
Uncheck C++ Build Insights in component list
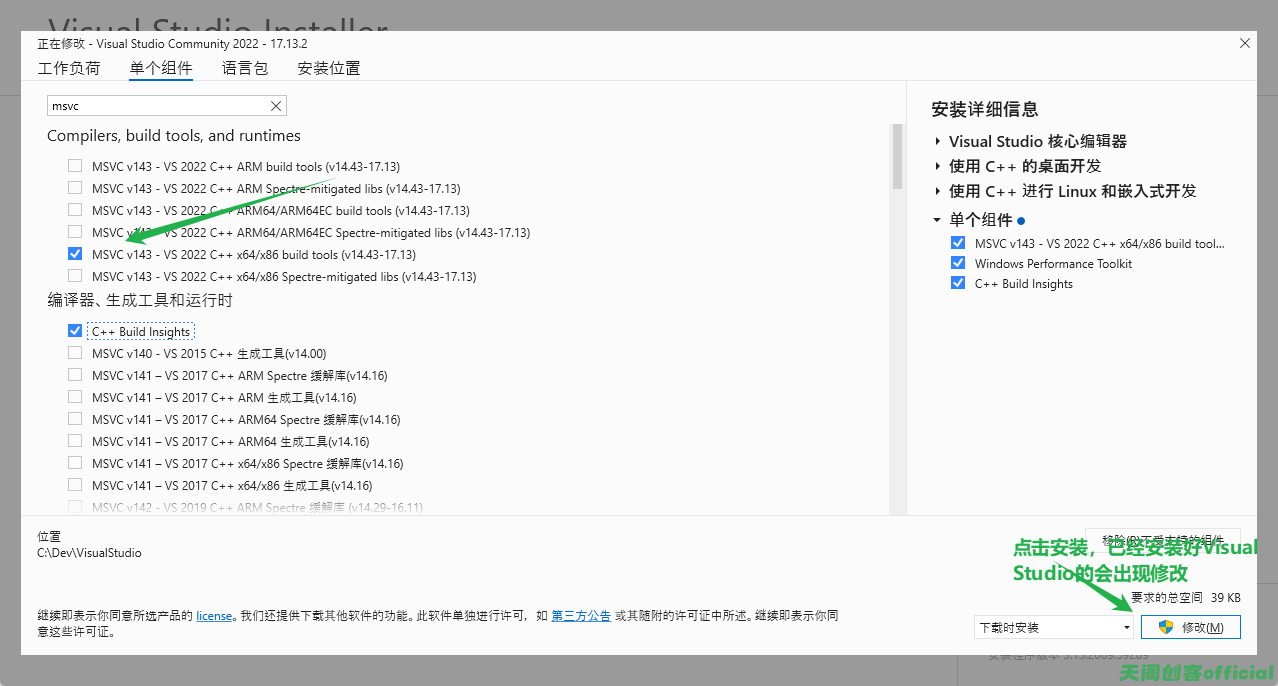[75, 331]
